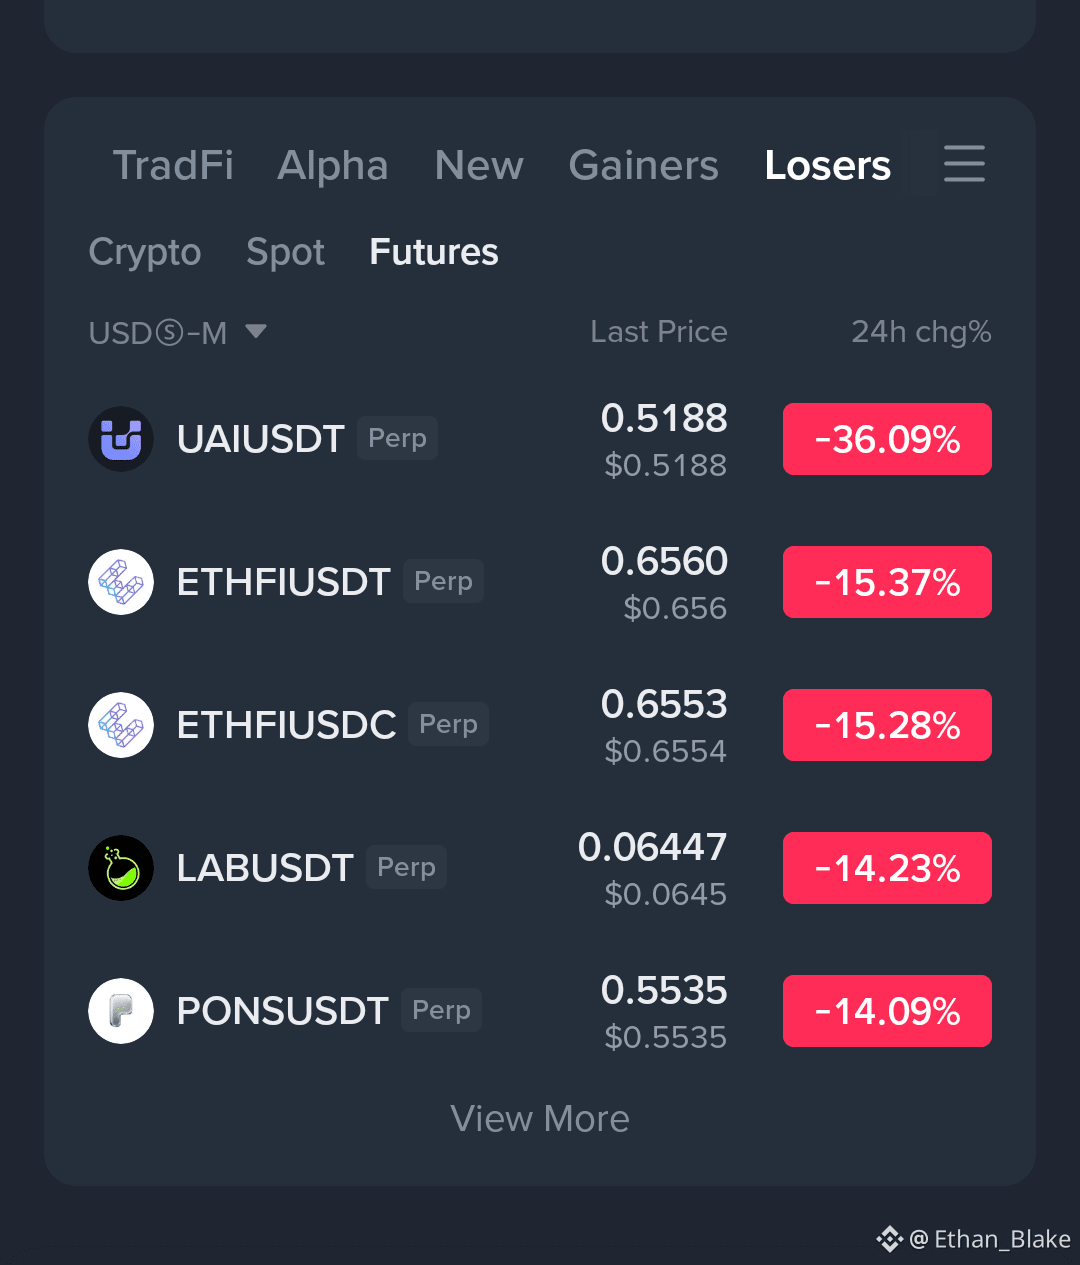This screenshot has height=1265, width=1080.
Task: Select the Losers tab
Action: click(x=827, y=165)
